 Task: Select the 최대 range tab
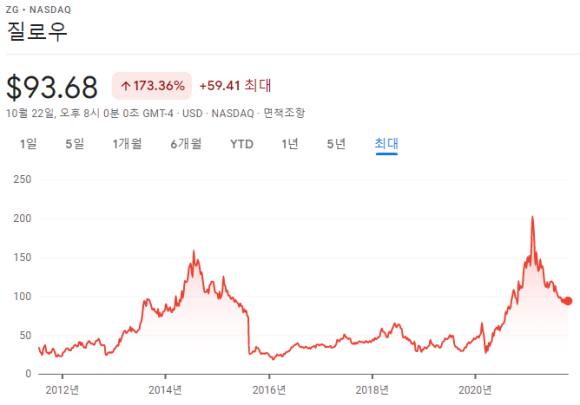pos(387,144)
